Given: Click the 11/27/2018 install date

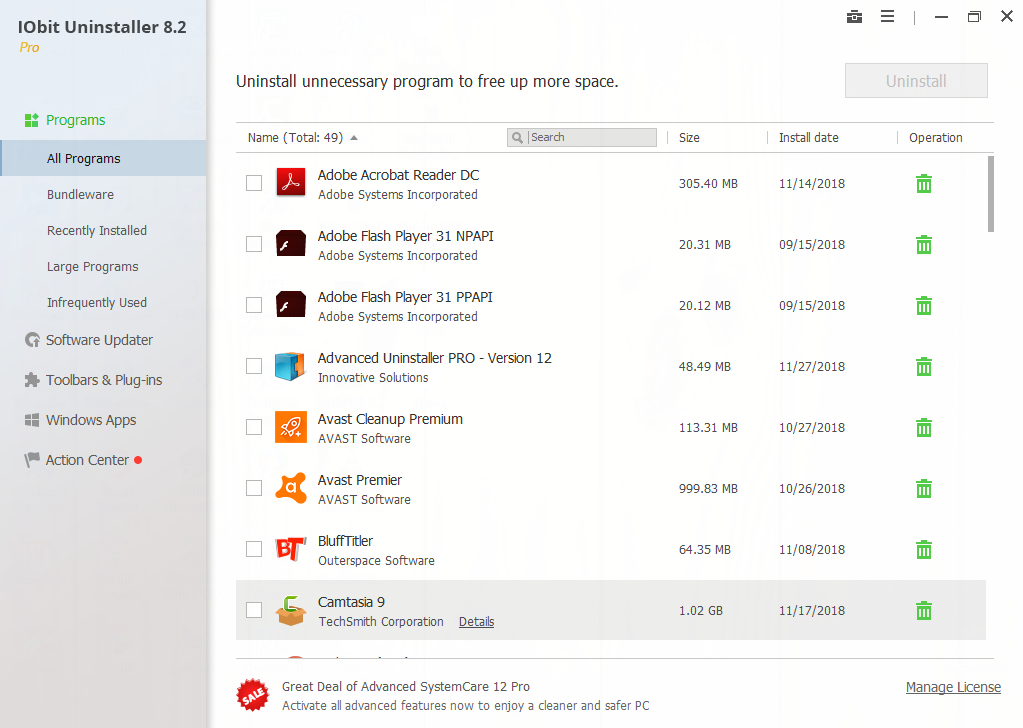Looking at the screenshot, I should pos(812,367).
